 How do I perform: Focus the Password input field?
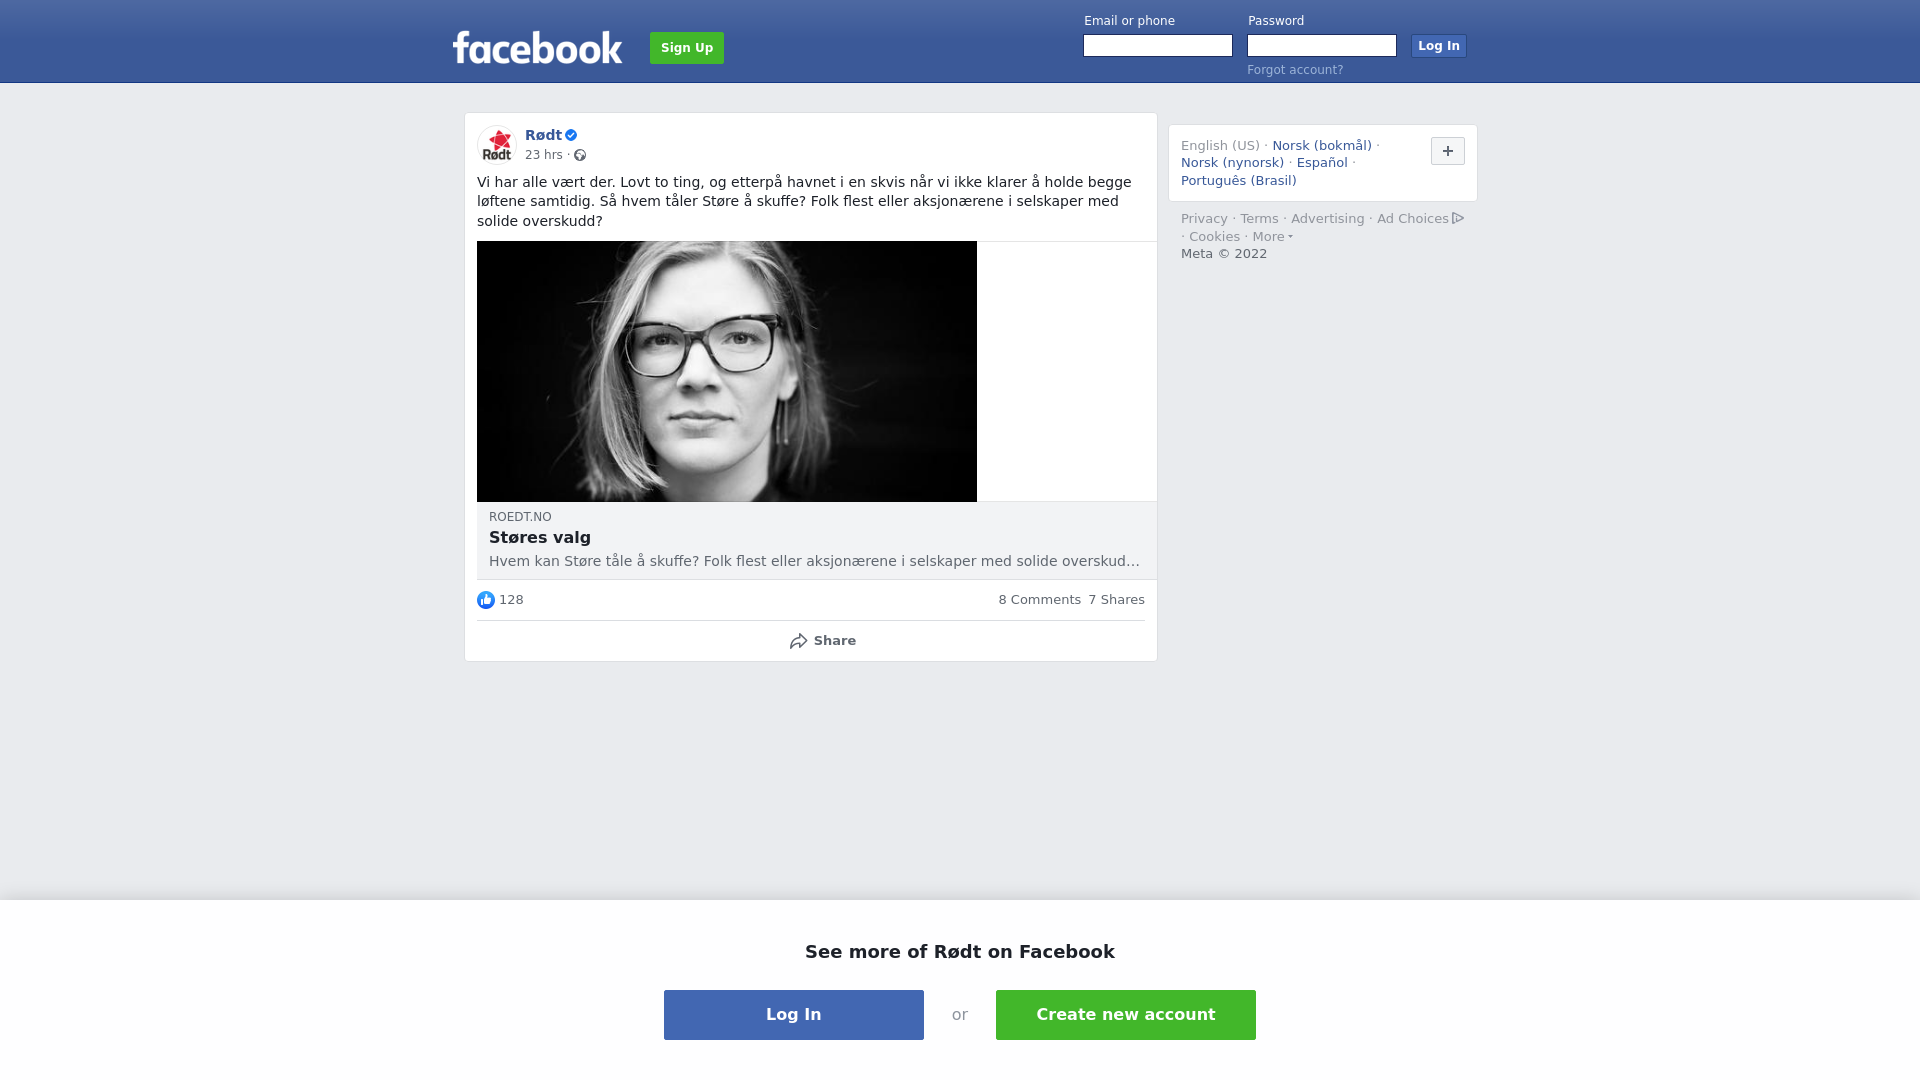pyautogui.click(x=1322, y=46)
